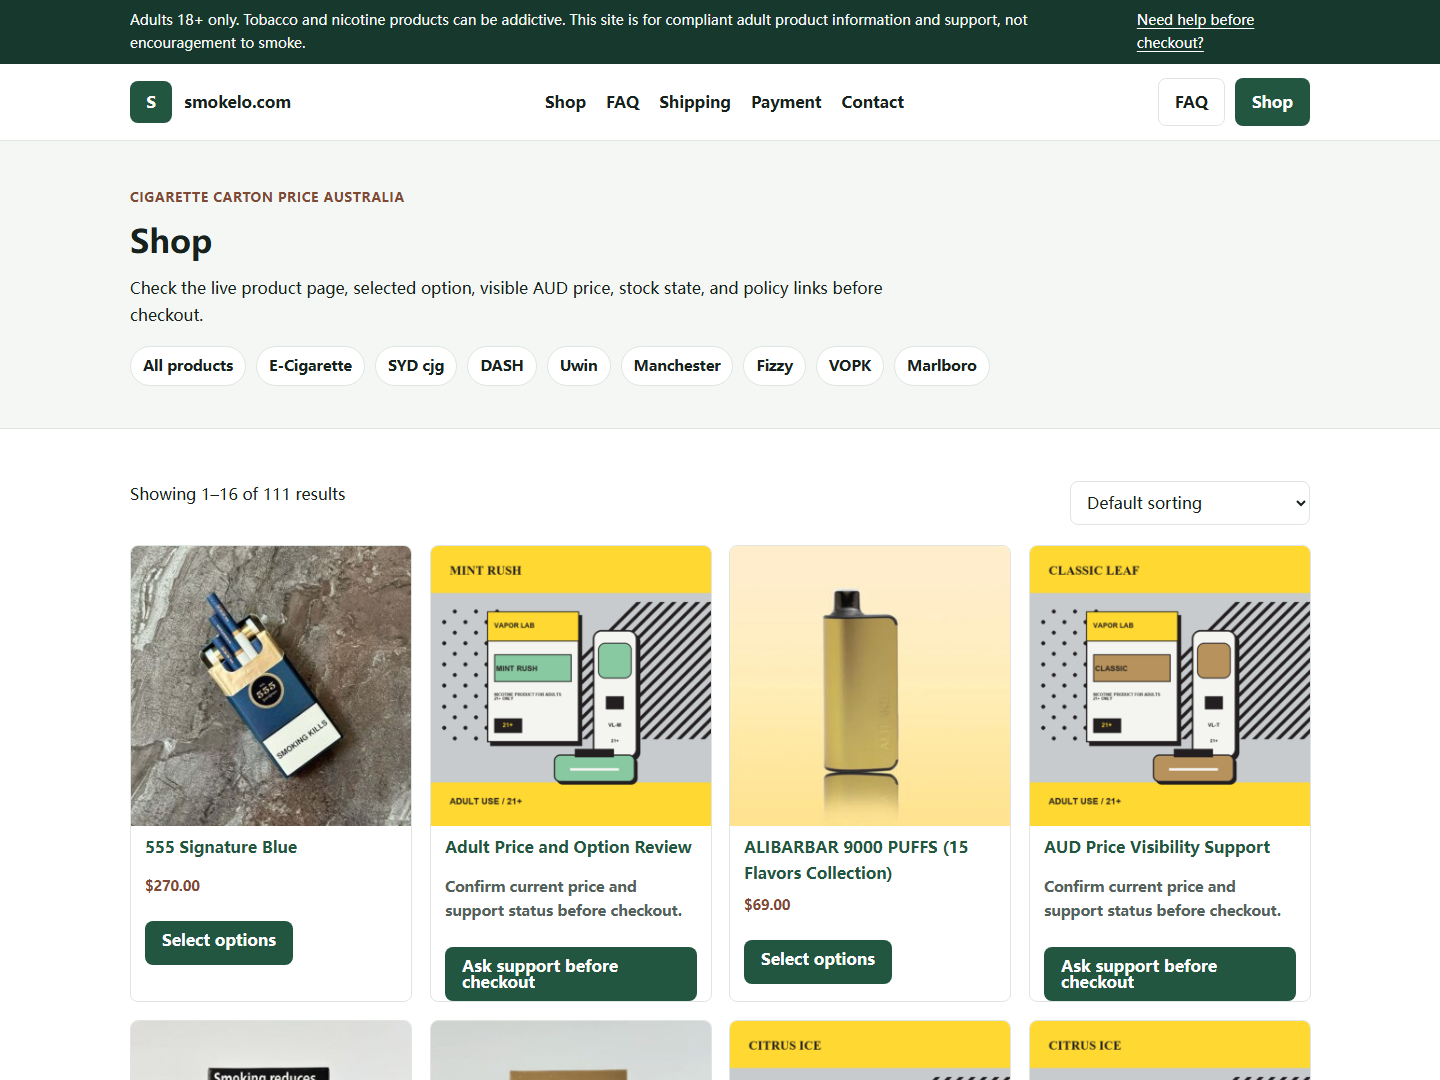Open the Payment menu item
The width and height of the screenshot is (1440, 1080).
(x=786, y=102)
